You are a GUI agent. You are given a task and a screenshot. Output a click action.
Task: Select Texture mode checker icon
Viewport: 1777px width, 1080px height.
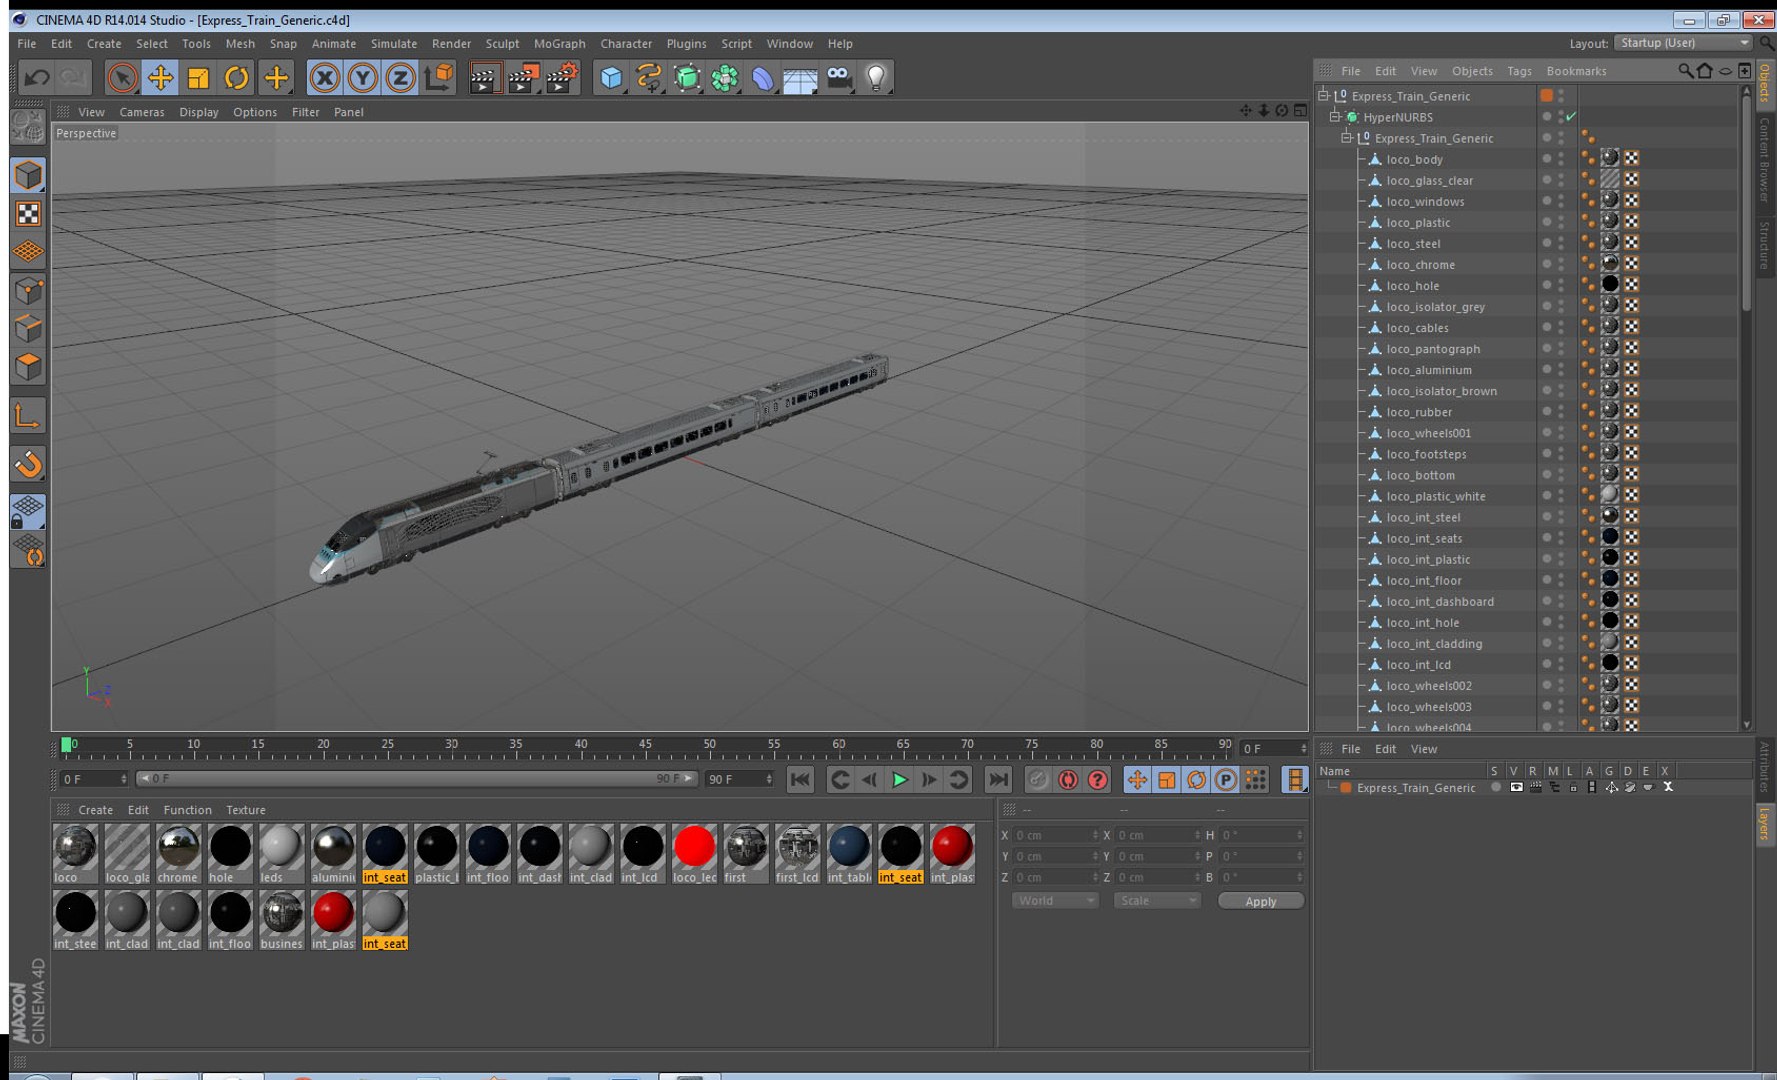(x=28, y=213)
